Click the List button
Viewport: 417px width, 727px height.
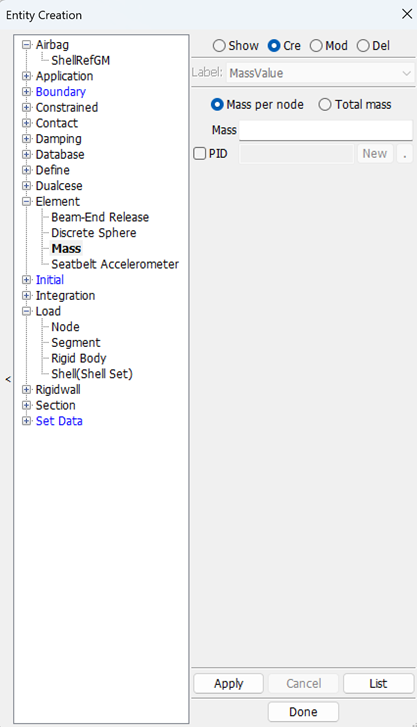(x=379, y=684)
